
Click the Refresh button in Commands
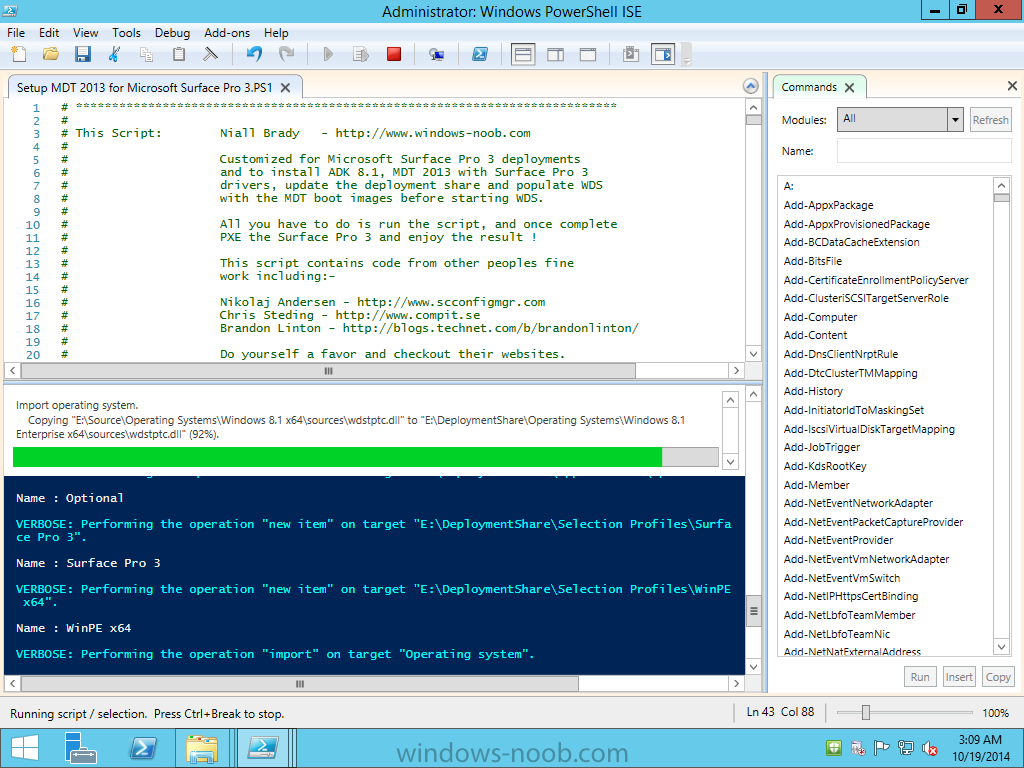tap(990, 120)
